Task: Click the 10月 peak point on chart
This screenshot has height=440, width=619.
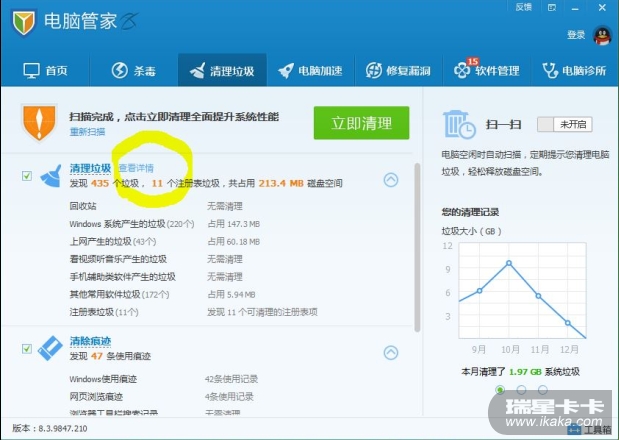Action: pos(509,263)
